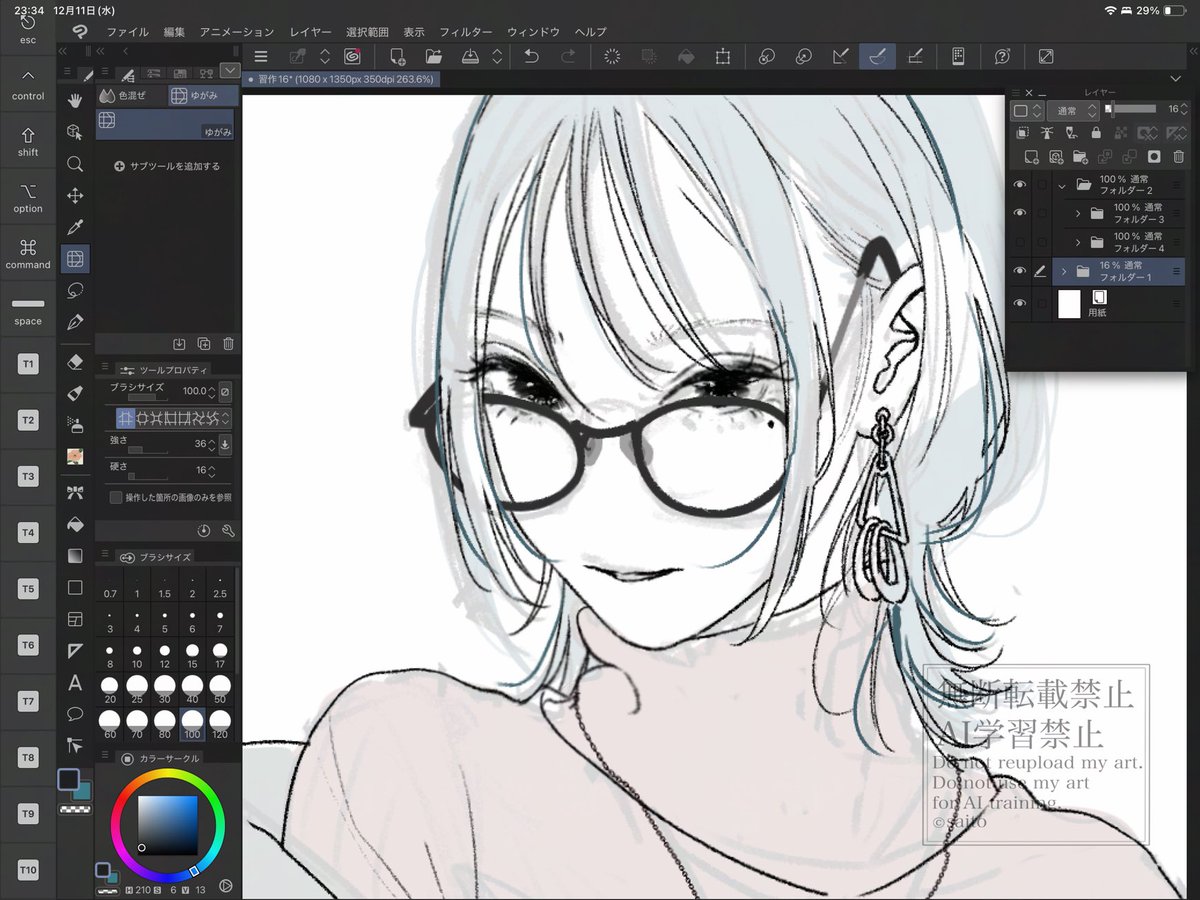Select the Decoration ribbon tool
1200x900 pixels.
[x=75, y=492]
